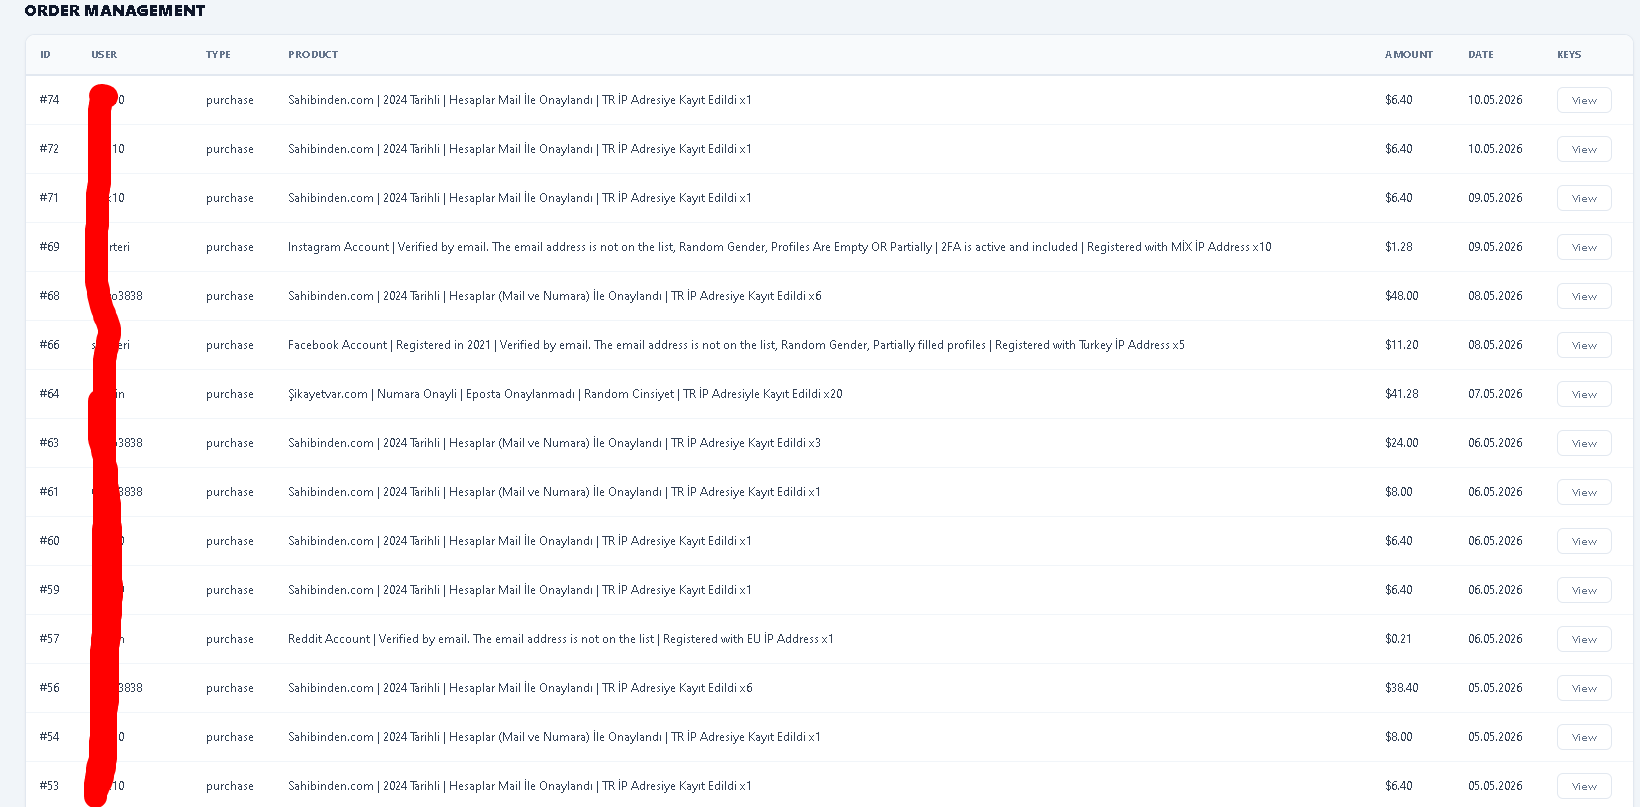The height and width of the screenshot is (807, 1640).
Task: Open View for the Facebook Account order #66
Action: [1584, 345]
